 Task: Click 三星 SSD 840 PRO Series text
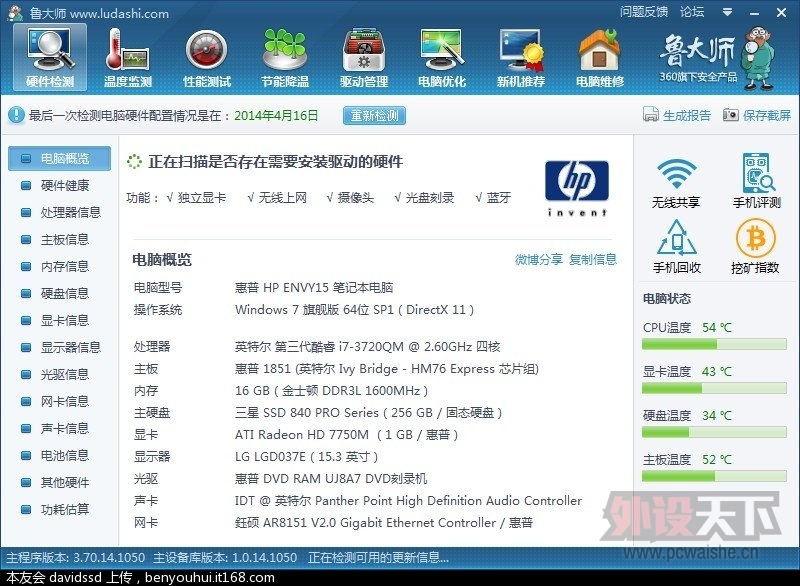[x=368, y=413]
